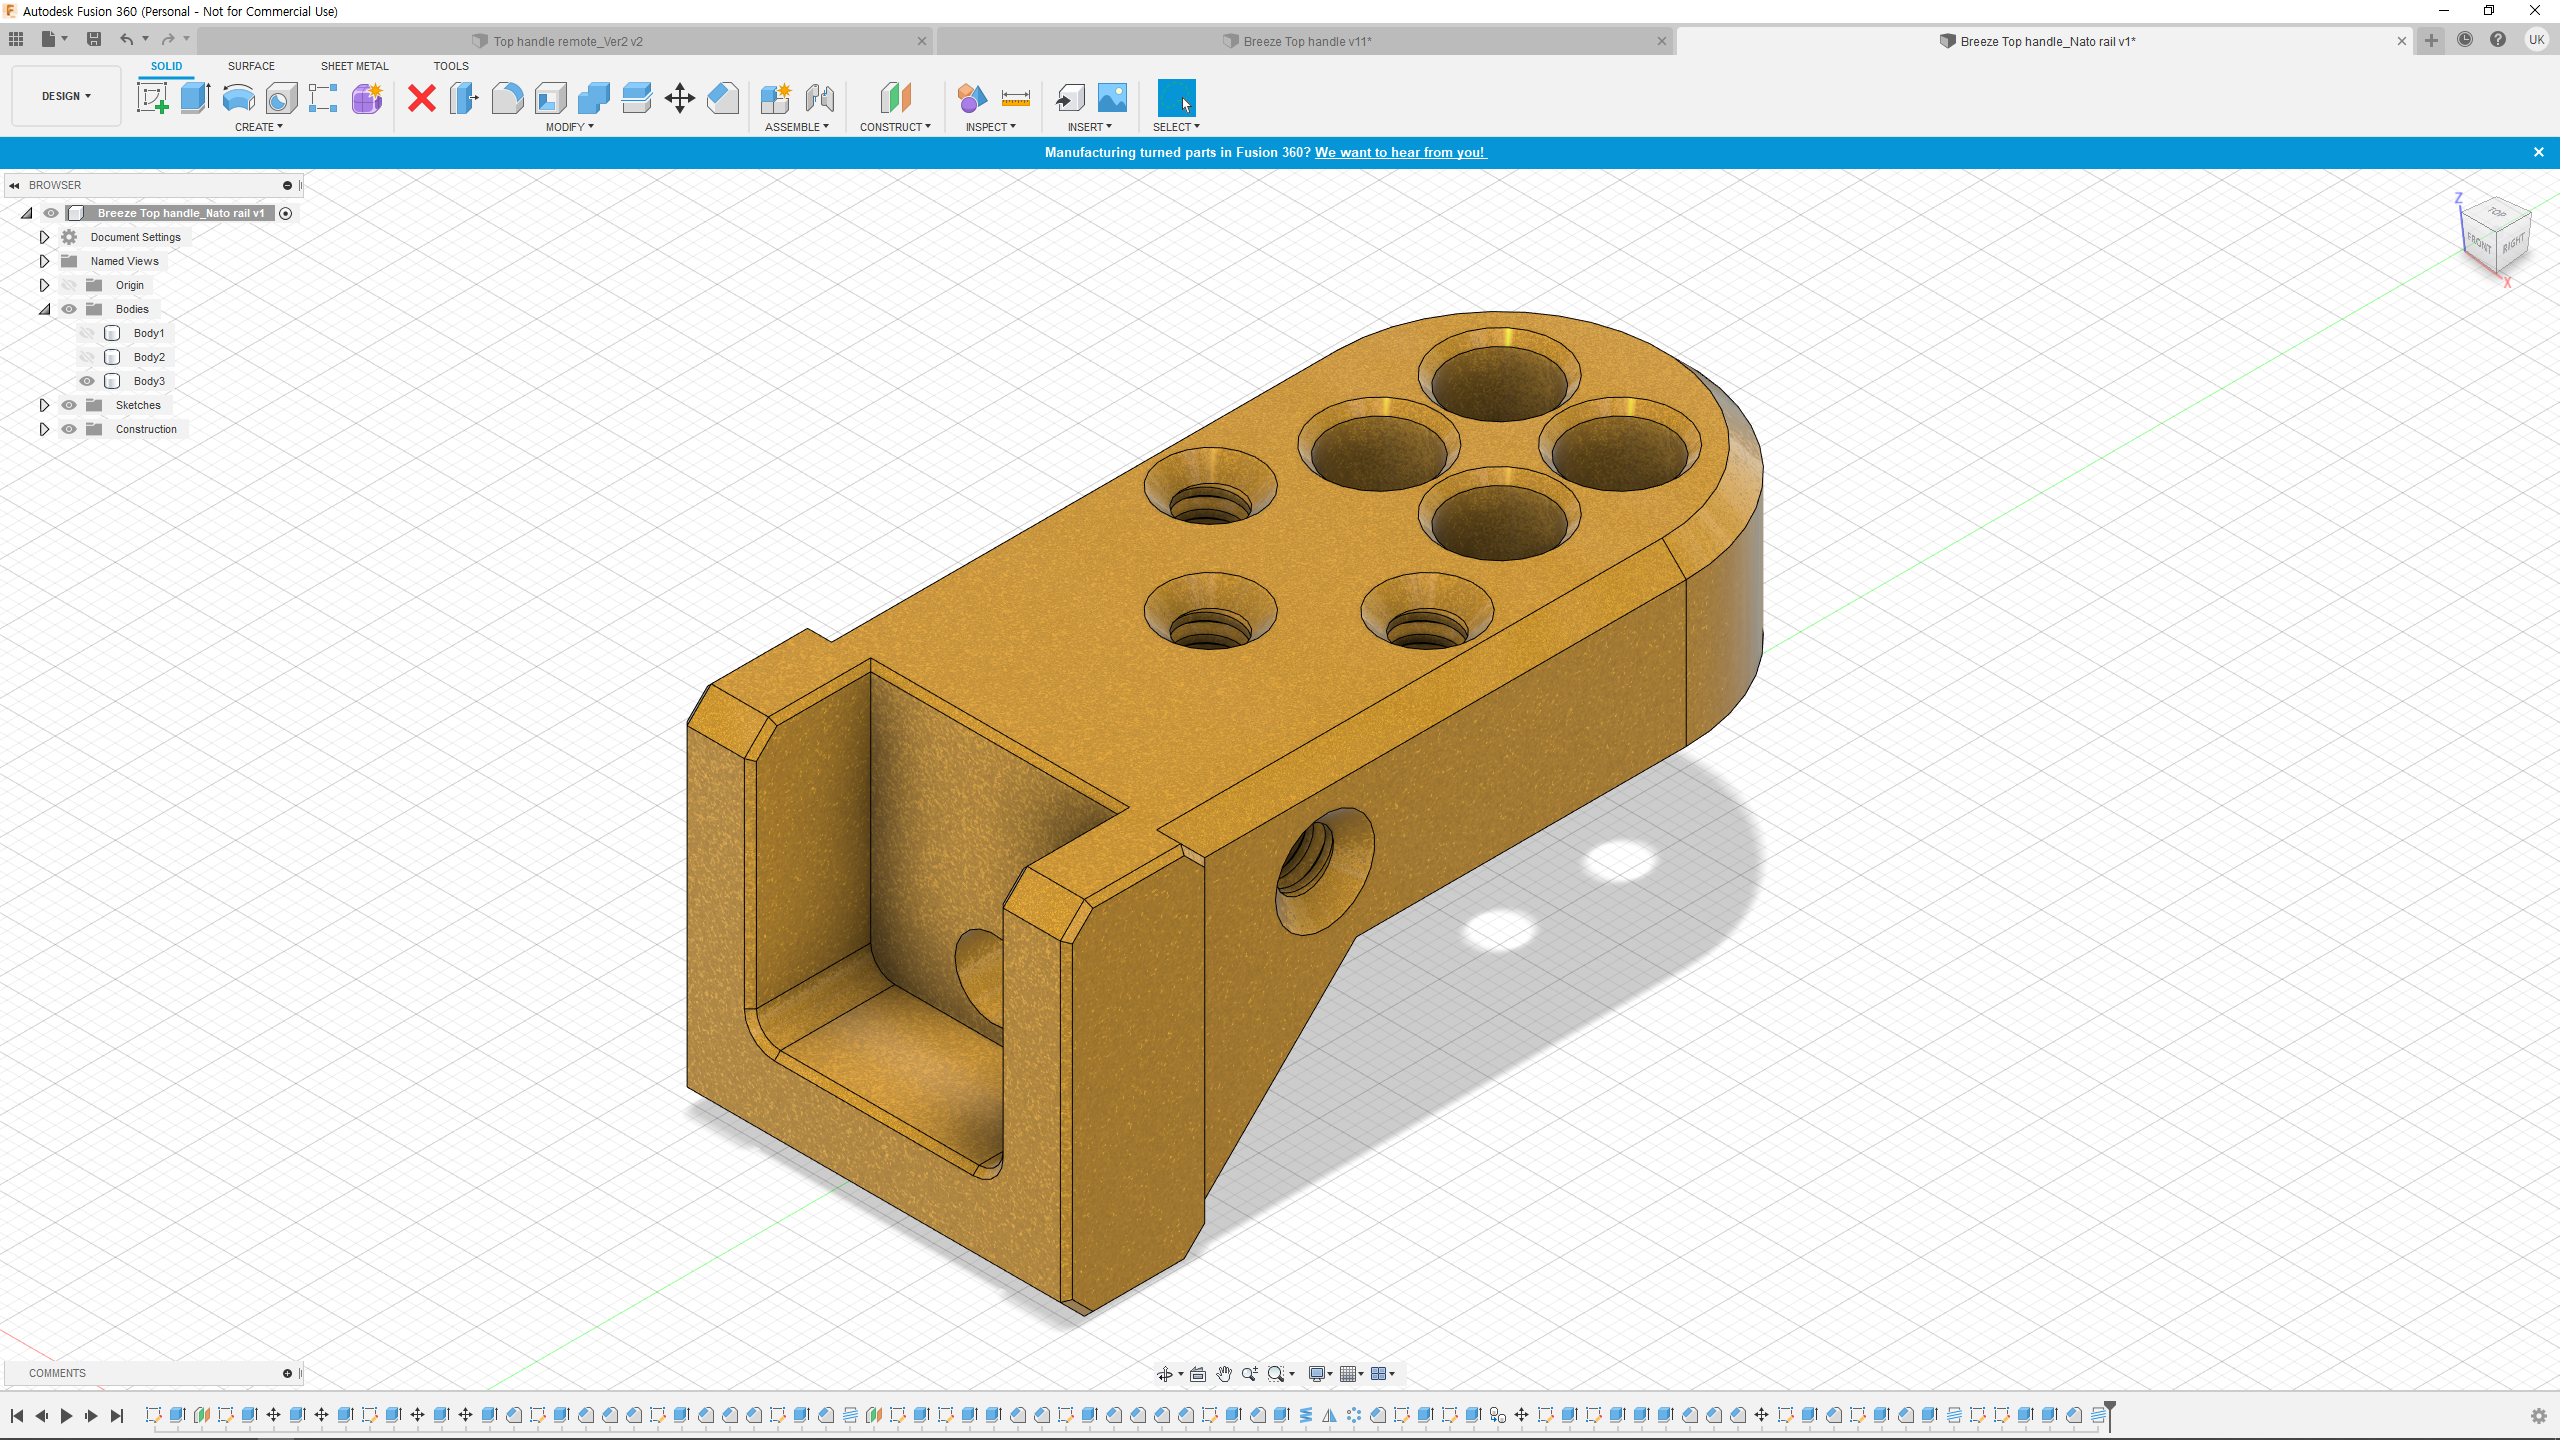
Task: Switch to the SHEET METAL tab
Action: coord(354,66)
